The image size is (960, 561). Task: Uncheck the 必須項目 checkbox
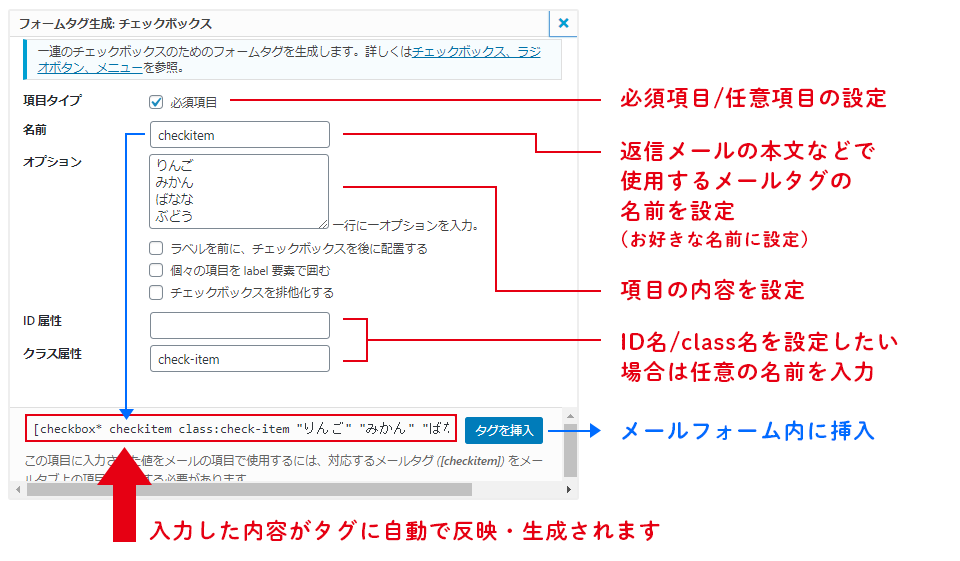(x=156, y=101)
